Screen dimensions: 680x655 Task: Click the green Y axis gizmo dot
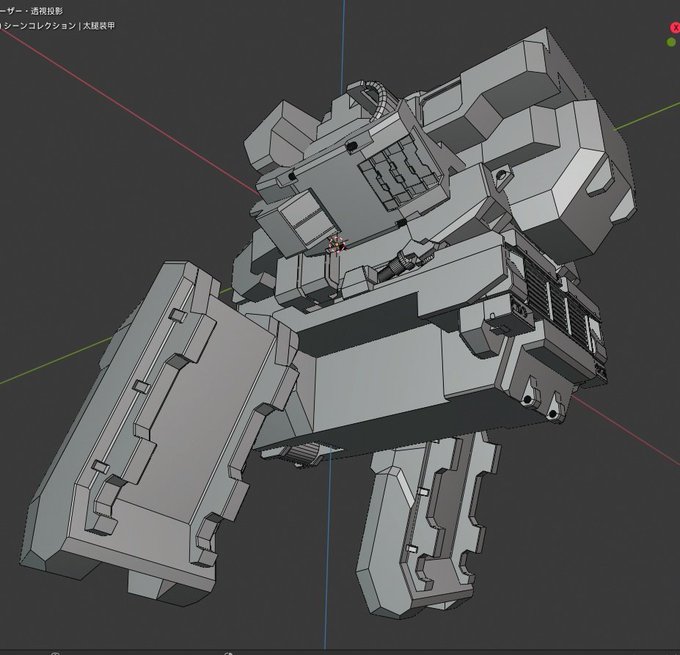(671, 42)
